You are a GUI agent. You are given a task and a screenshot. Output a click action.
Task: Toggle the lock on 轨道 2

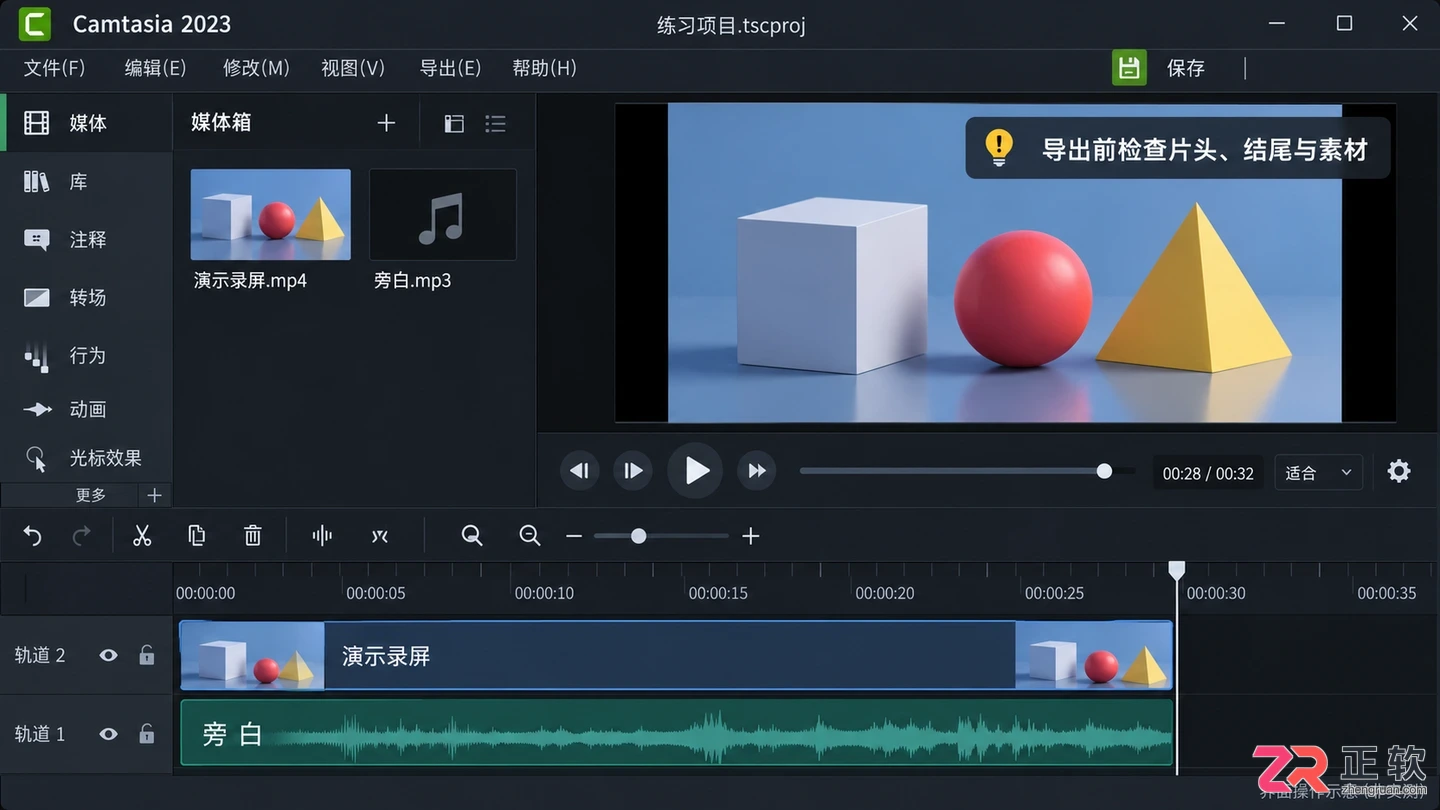pyautogui.click(x=147, y=655)
